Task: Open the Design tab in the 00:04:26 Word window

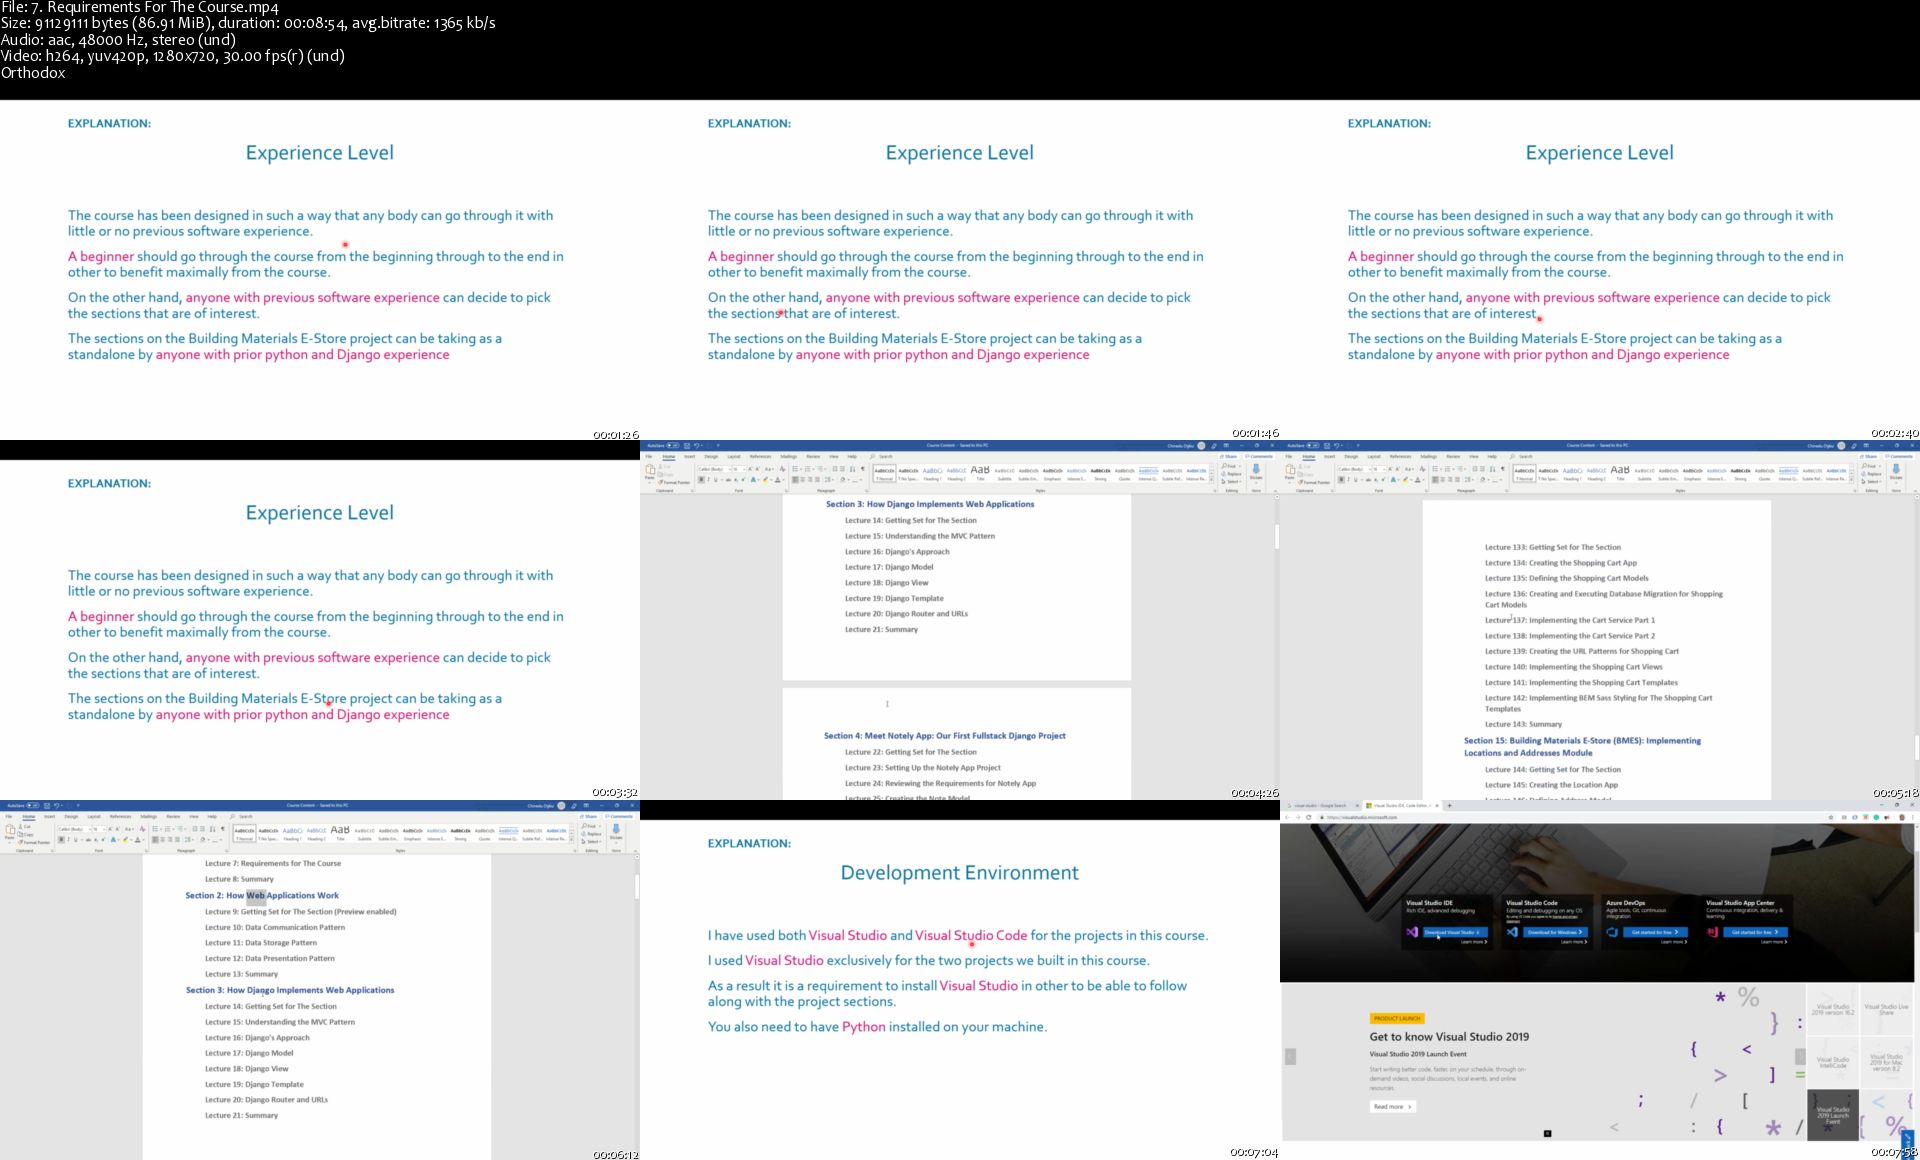Action: tap(711, 456)
